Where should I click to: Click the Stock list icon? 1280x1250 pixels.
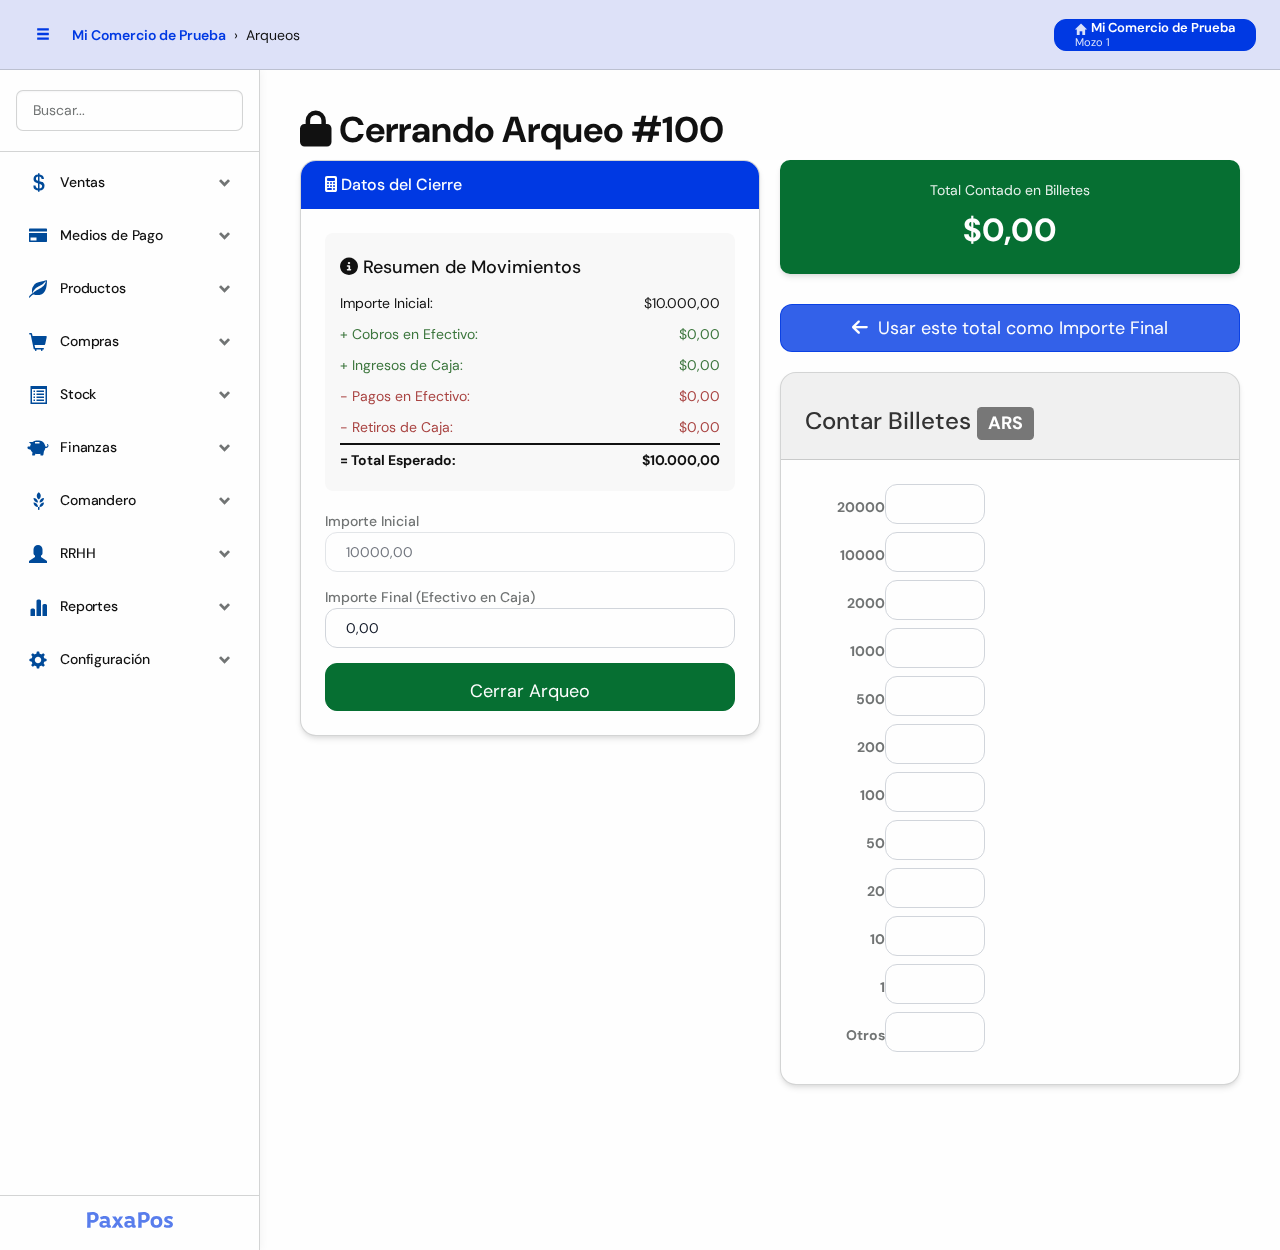(38, 394)
